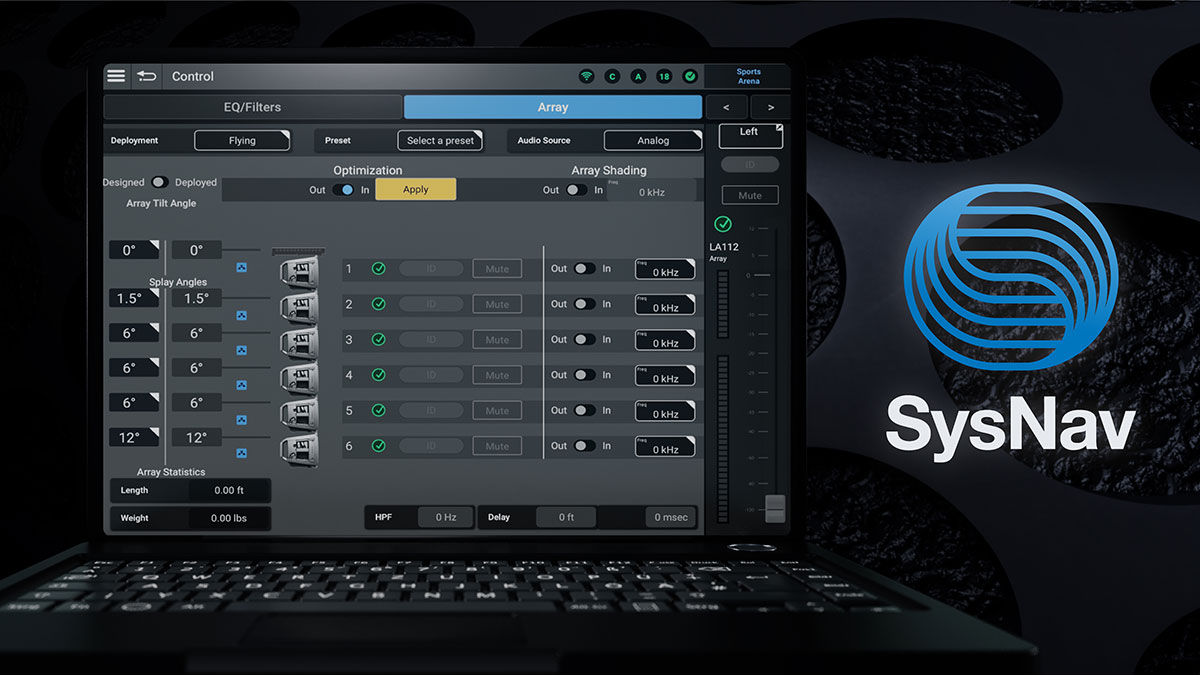Click the A status indicator
The image size is (1200, 675).
638,77
